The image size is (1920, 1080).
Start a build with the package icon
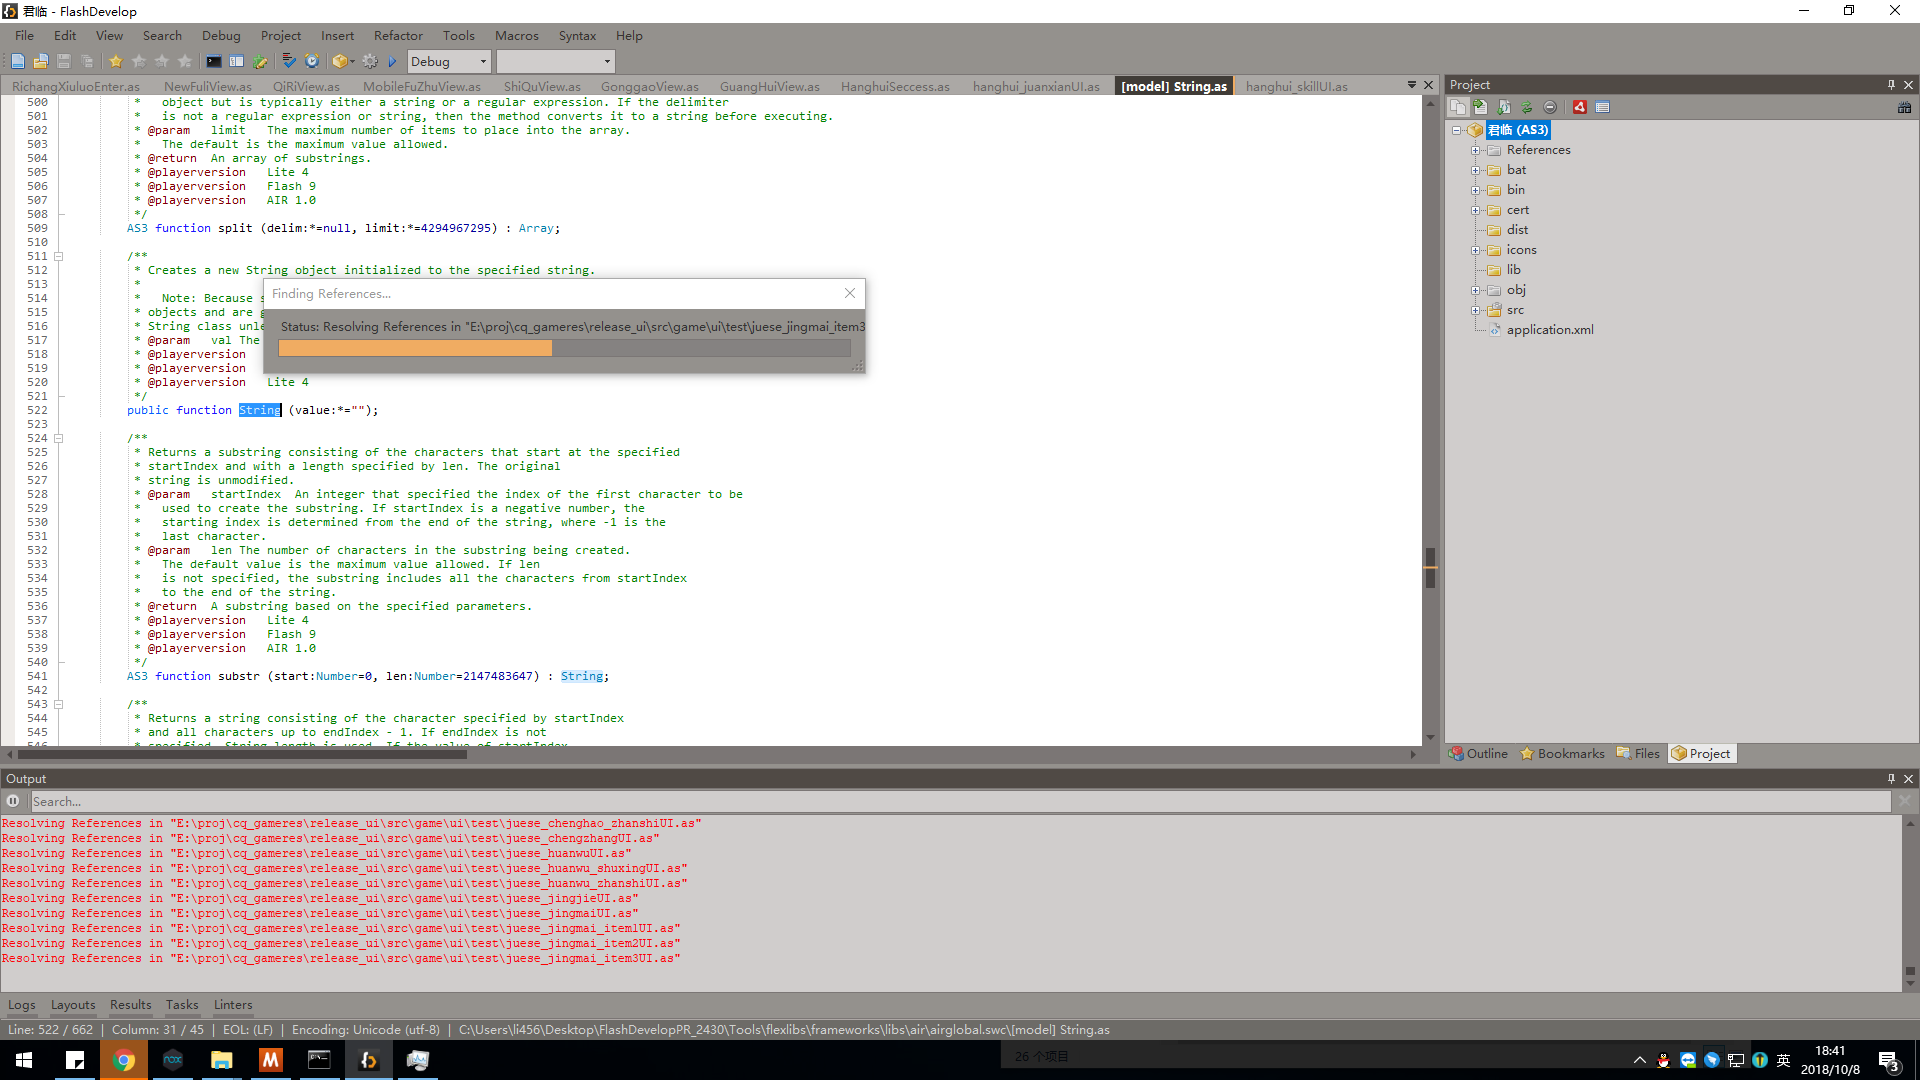point(340,61)
